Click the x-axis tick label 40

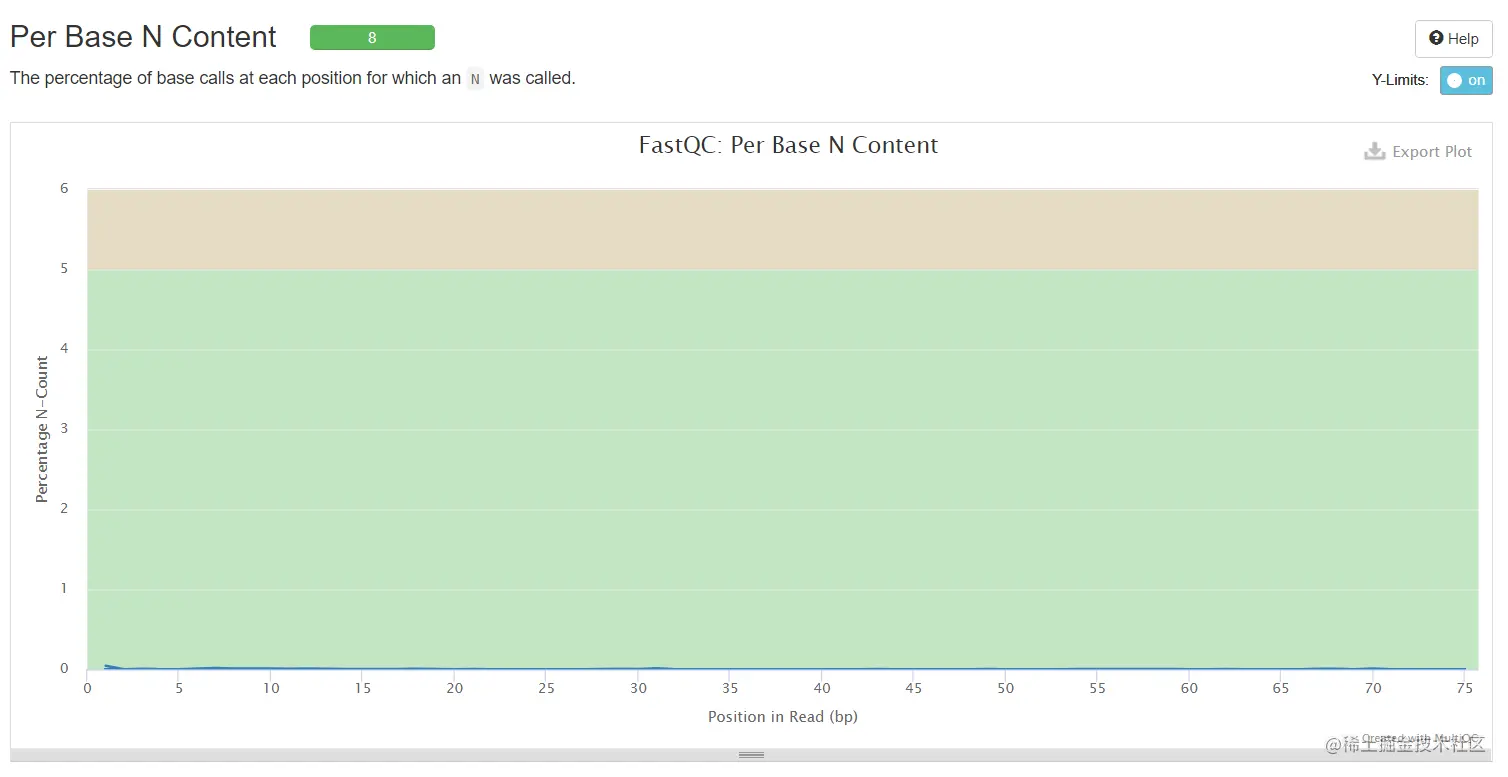822,688
